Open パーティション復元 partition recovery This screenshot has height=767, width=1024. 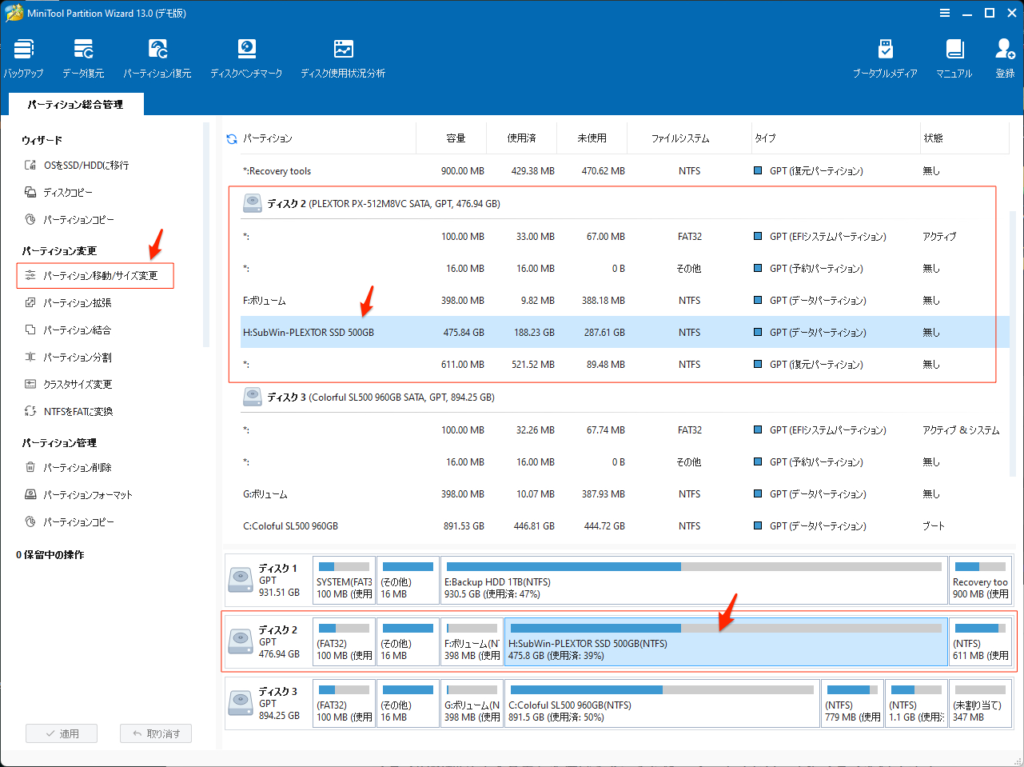click(x=158, y=58)
